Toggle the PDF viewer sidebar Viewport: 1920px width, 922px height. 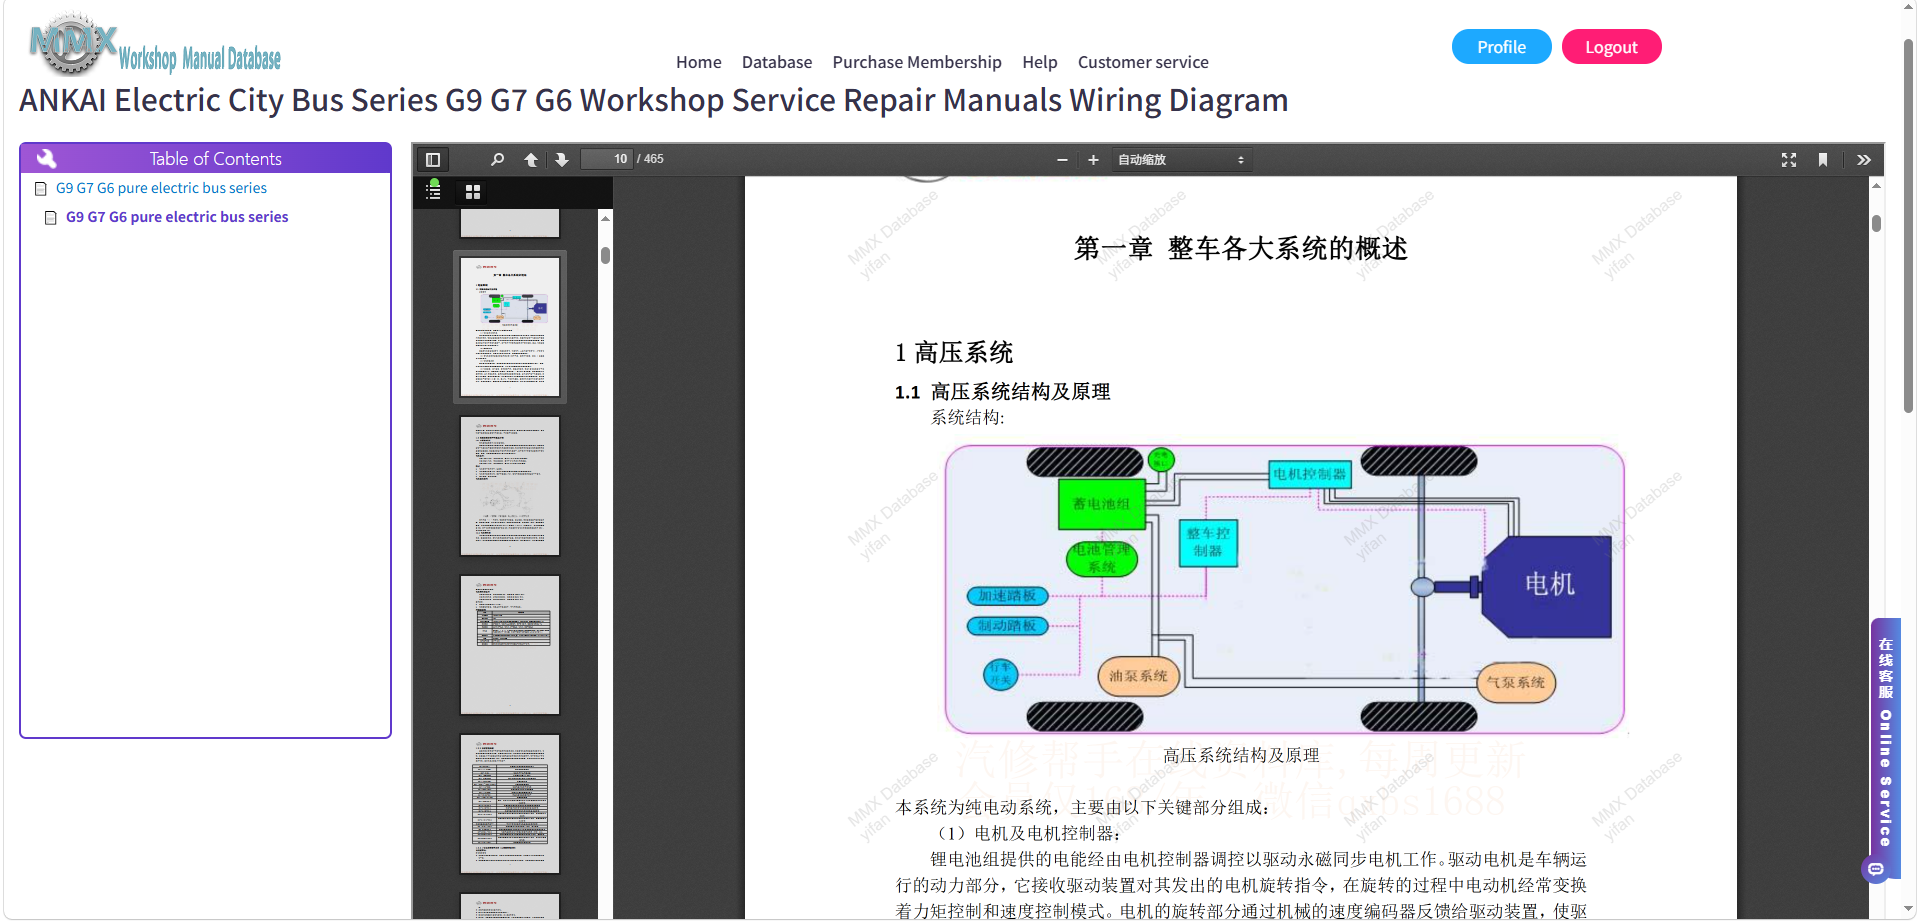[433, 160]
